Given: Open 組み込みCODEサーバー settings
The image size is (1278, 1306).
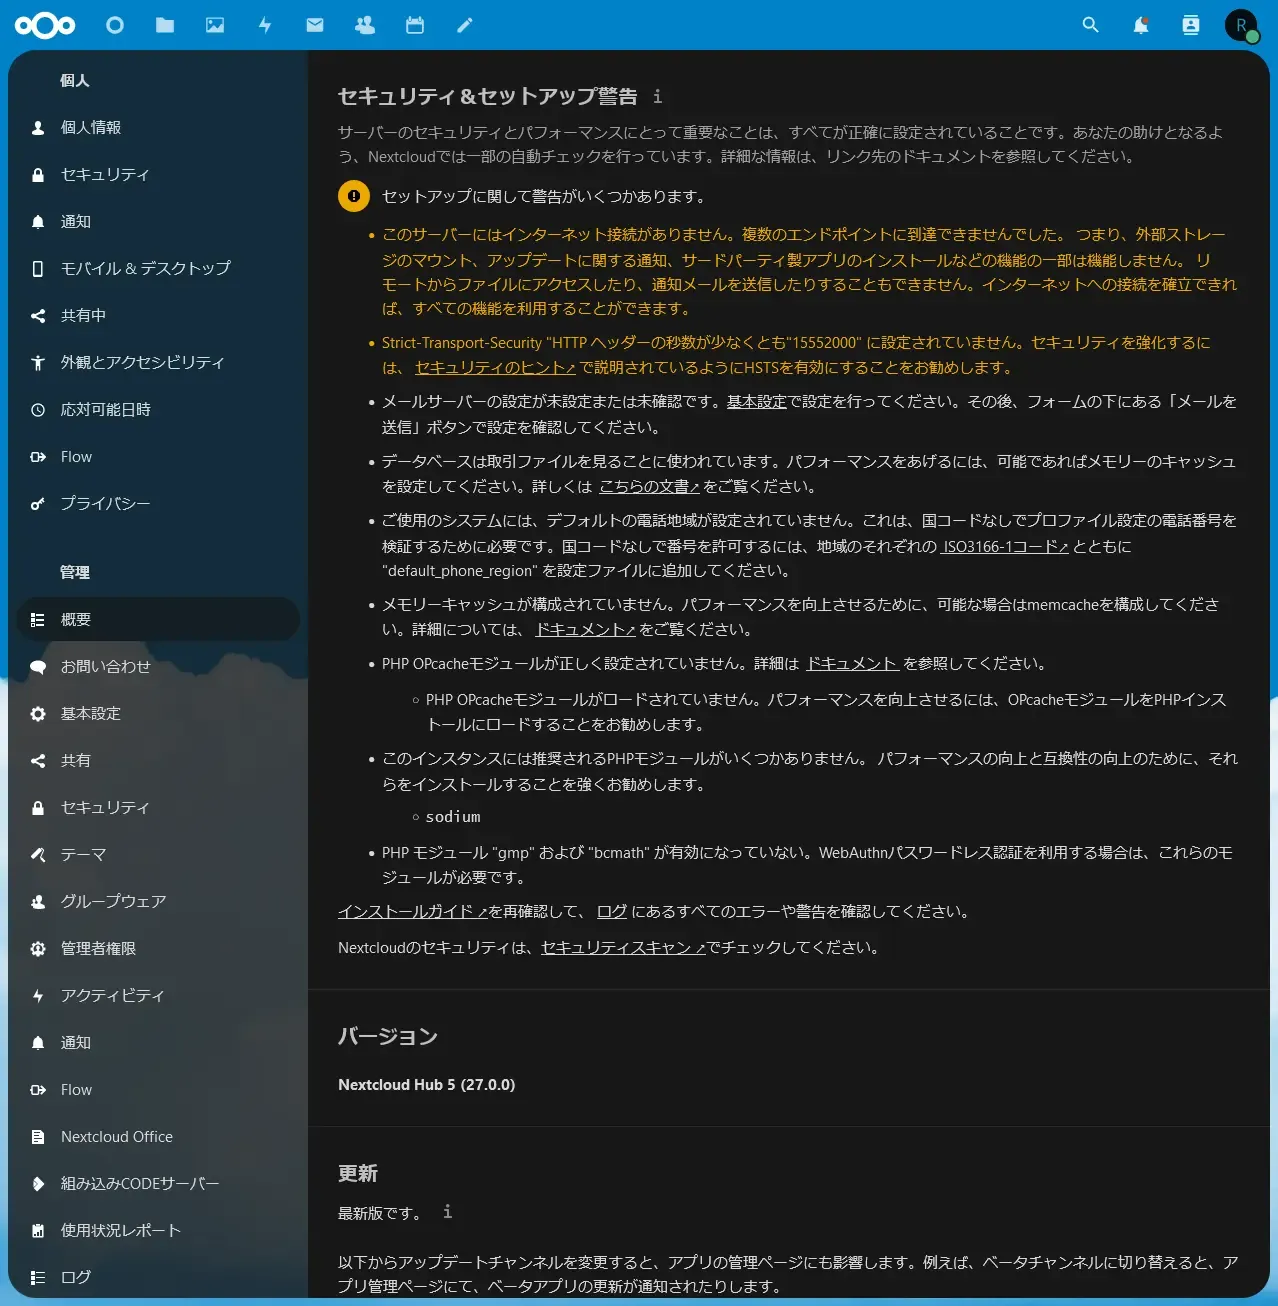Looking at the screenshot, I should point(158,1183).
